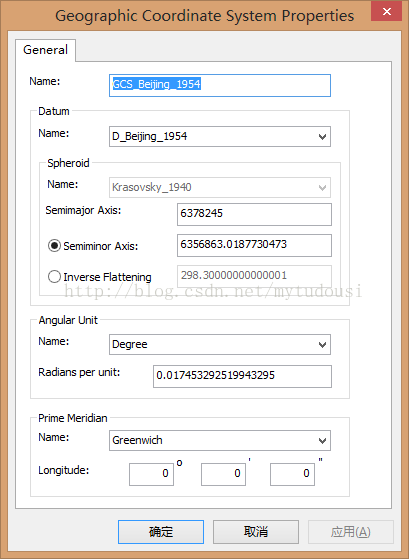The width and height of the screenshot is (409, 560).
Task: Click the Angular Unit group heading
Action: pos(68,320)
